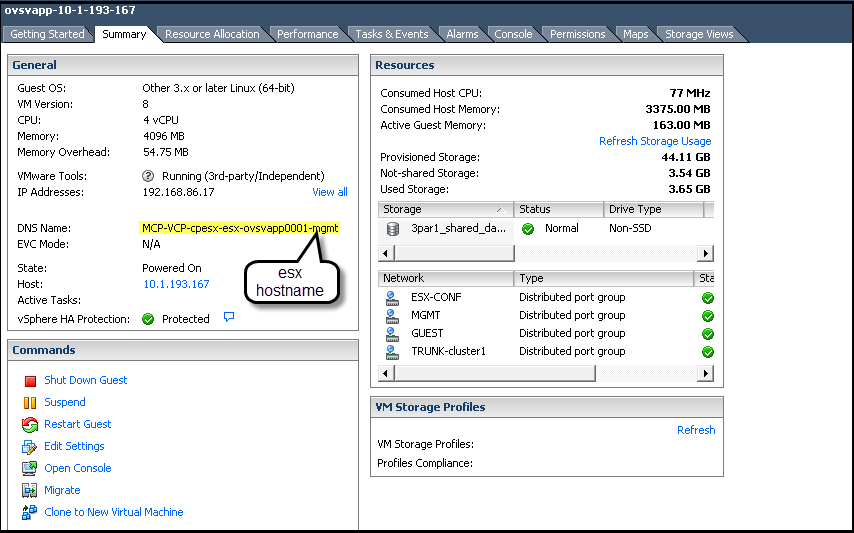Click the Restart Guest icon
Viewport: 854px width, 533px height.
[x=29, y=425]
